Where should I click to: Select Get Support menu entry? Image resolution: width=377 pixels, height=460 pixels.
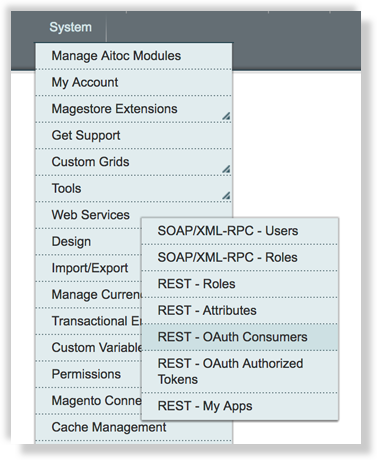coord(134,135)
